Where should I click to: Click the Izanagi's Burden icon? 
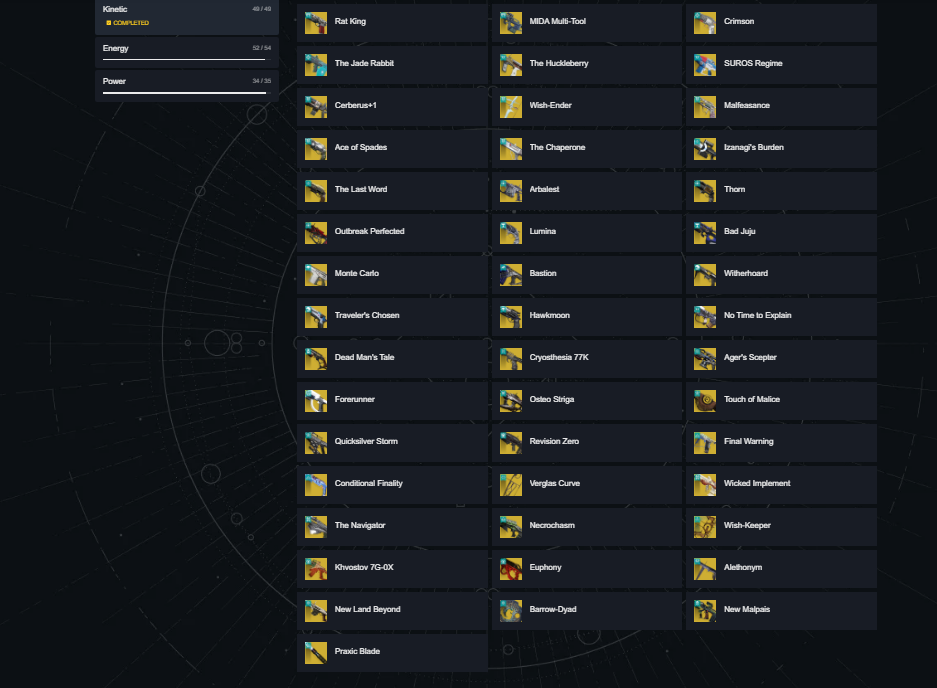(705, 149)
